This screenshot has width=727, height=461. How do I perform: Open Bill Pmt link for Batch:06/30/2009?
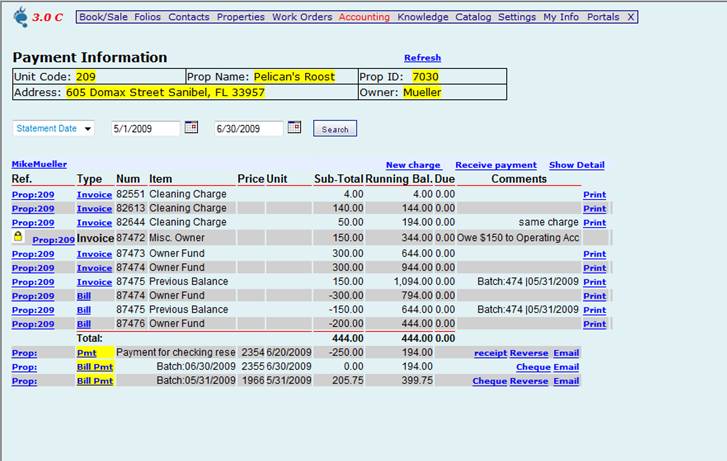point(95,367)
